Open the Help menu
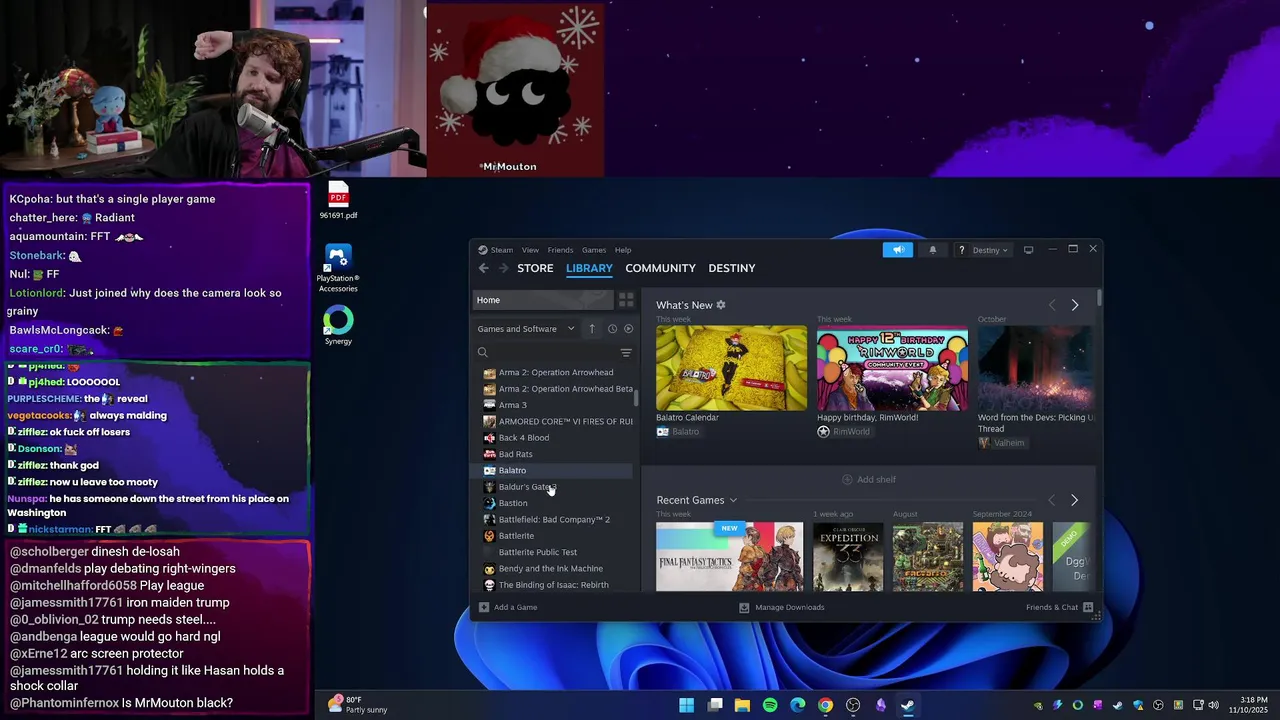This screenshot has width=1280, height=720. (623, 250)
